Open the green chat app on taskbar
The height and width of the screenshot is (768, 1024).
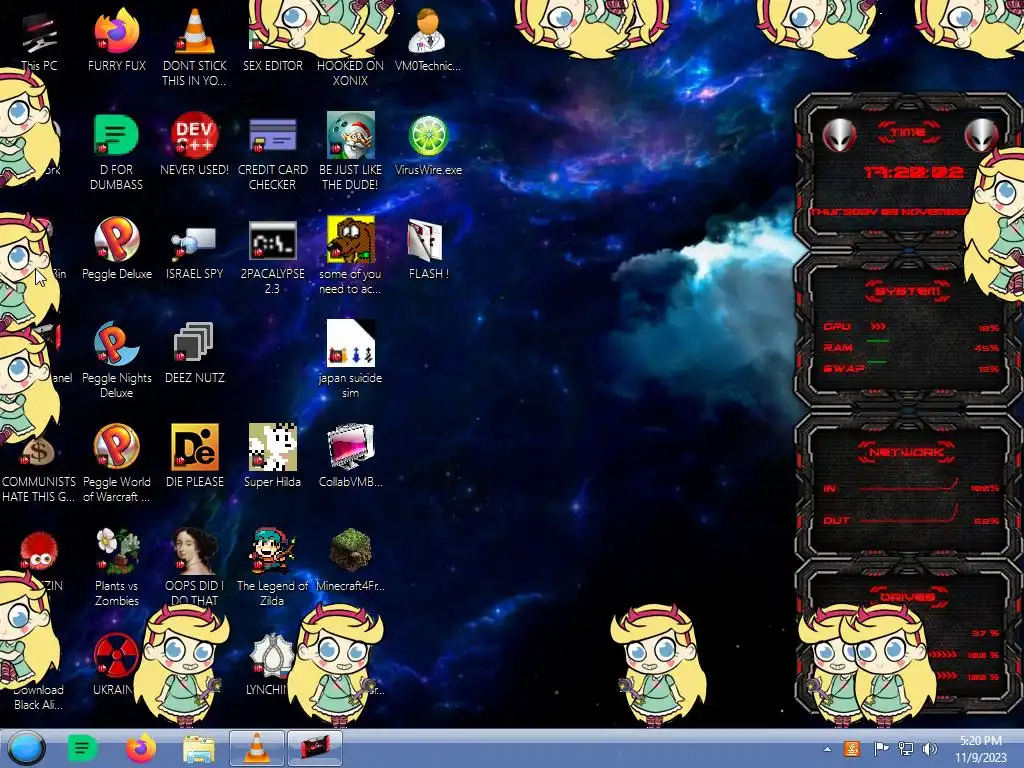point(82,748)
